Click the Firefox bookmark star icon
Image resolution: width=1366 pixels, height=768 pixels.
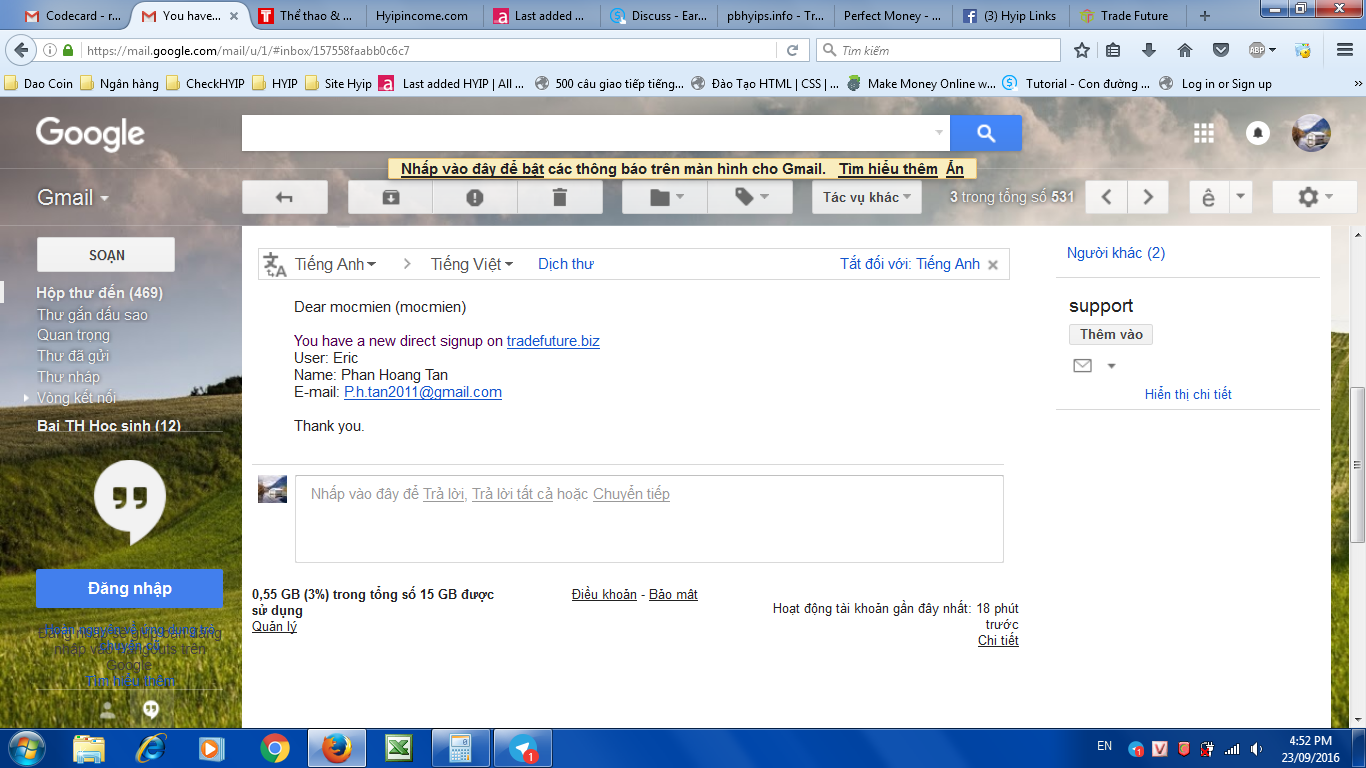1081,50
